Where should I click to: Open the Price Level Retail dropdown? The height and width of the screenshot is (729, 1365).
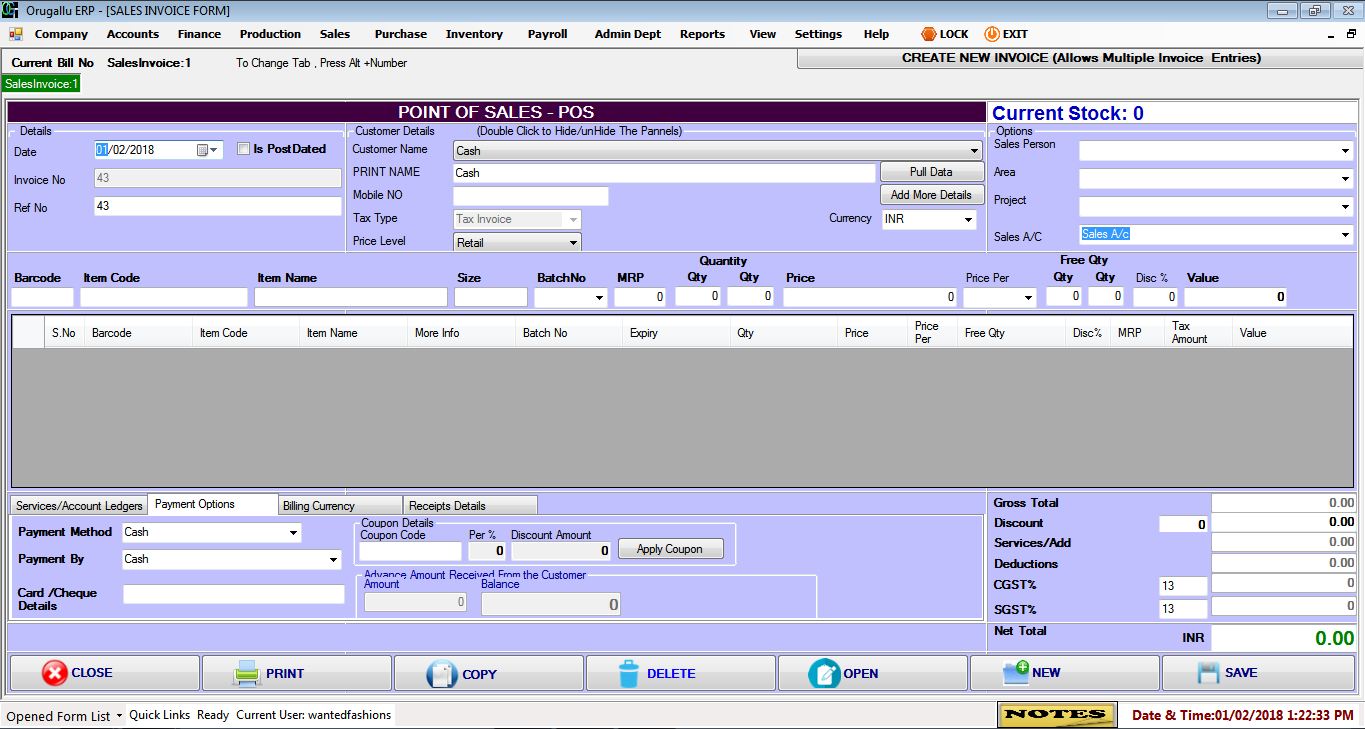coord(573,242)
